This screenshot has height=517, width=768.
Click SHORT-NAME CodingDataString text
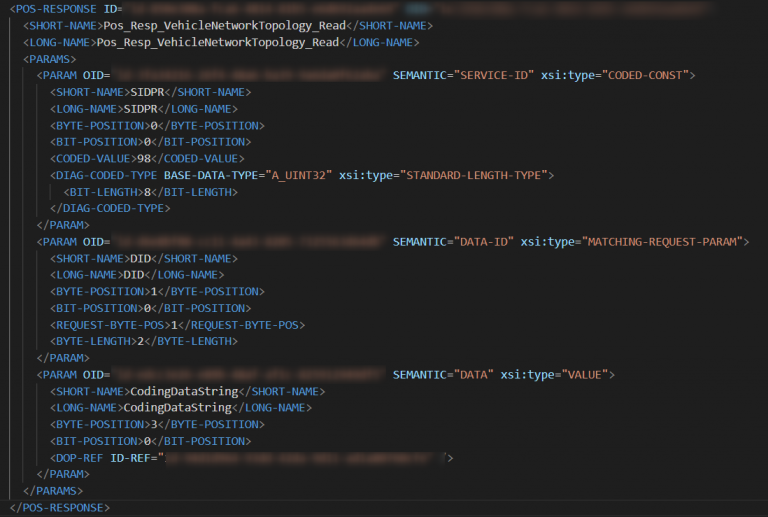click(184, 391)
